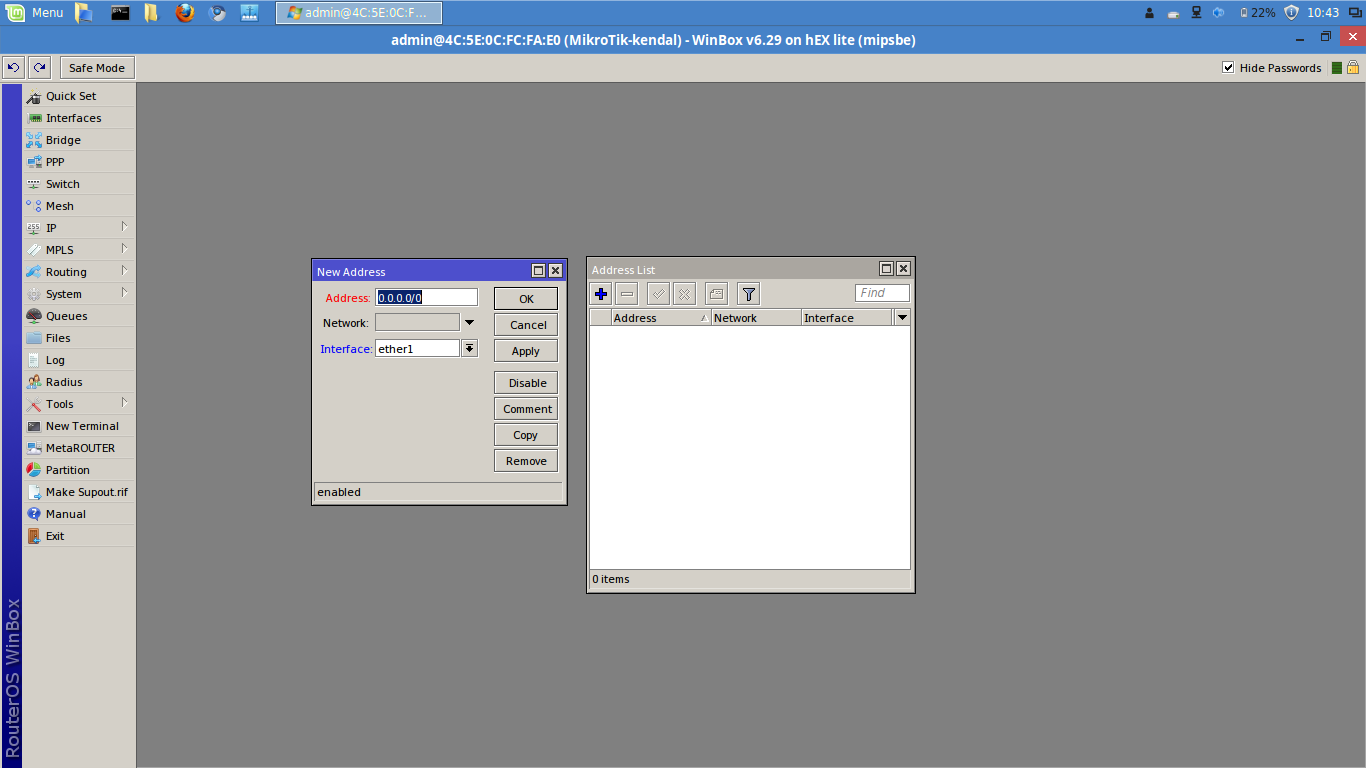Screen dimensions: 1366x768
Task: Click the Undo arrow in WinBox toolbar
Action: [x=13, y=68]
